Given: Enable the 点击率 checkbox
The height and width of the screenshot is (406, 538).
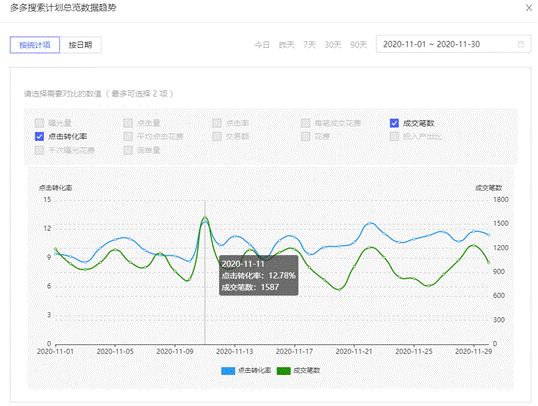Looking at the screenshot, I should tap(217, 123).
